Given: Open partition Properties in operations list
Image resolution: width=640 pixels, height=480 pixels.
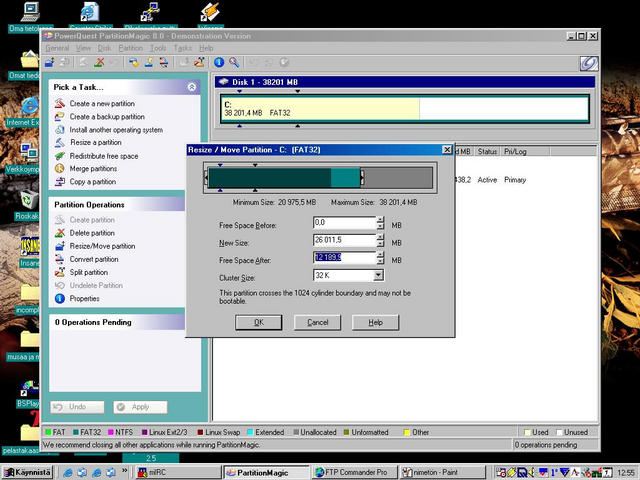Looking at the screenshot, I should coord(84,299).
